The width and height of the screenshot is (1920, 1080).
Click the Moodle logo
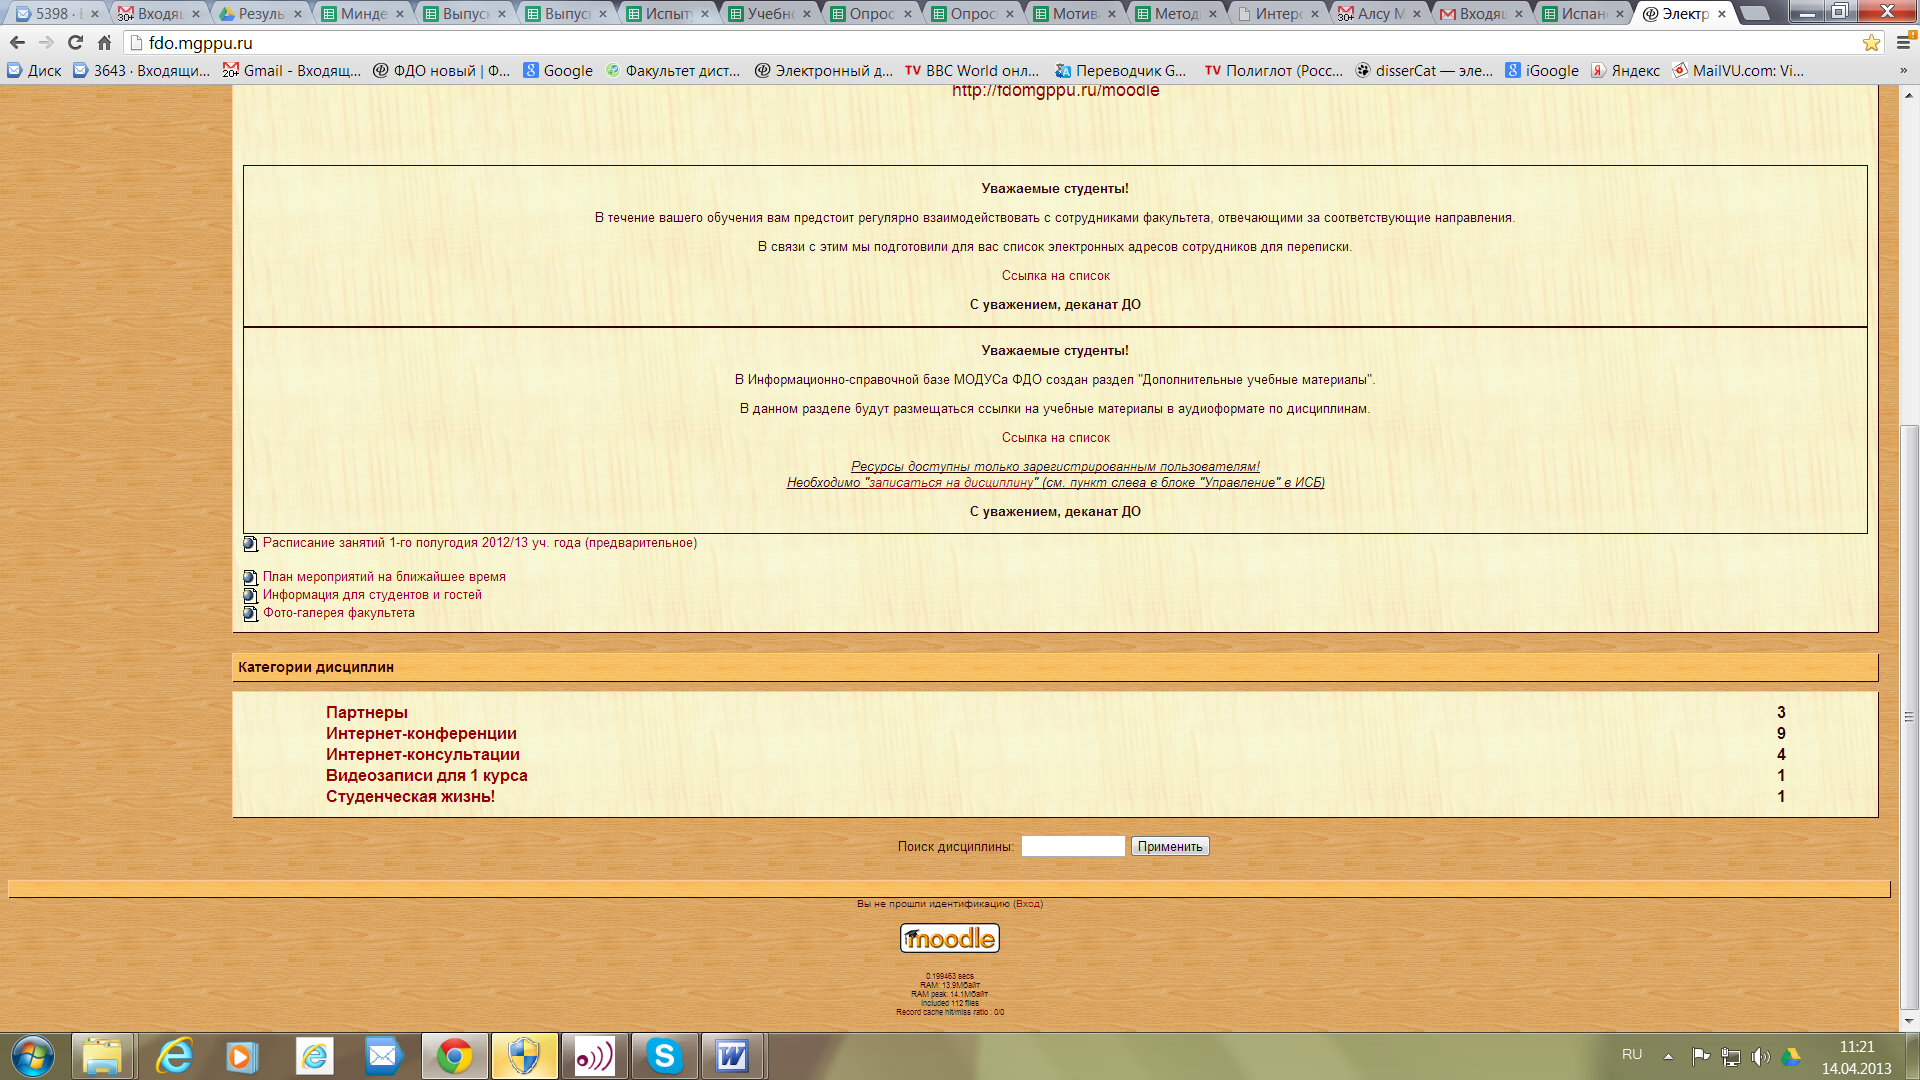pos(950,938)
